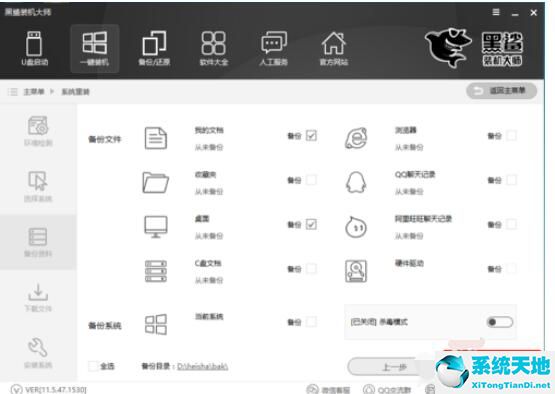
Task: Click the C盘文档 disk drive icon
Action: point(156,271)
